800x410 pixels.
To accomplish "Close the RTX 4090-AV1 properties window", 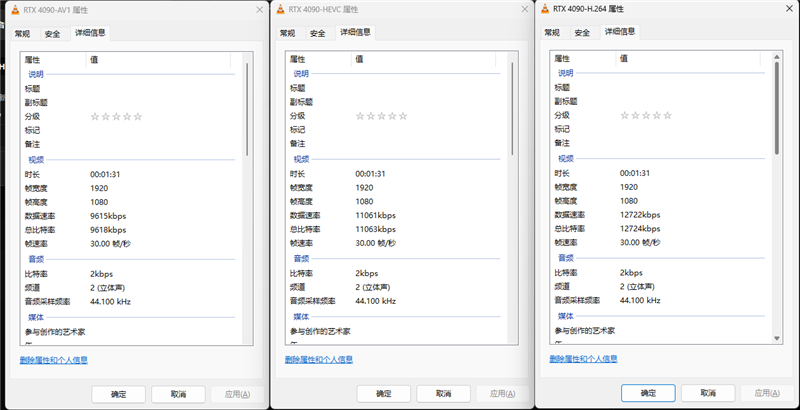I will [x=260, y=10].
